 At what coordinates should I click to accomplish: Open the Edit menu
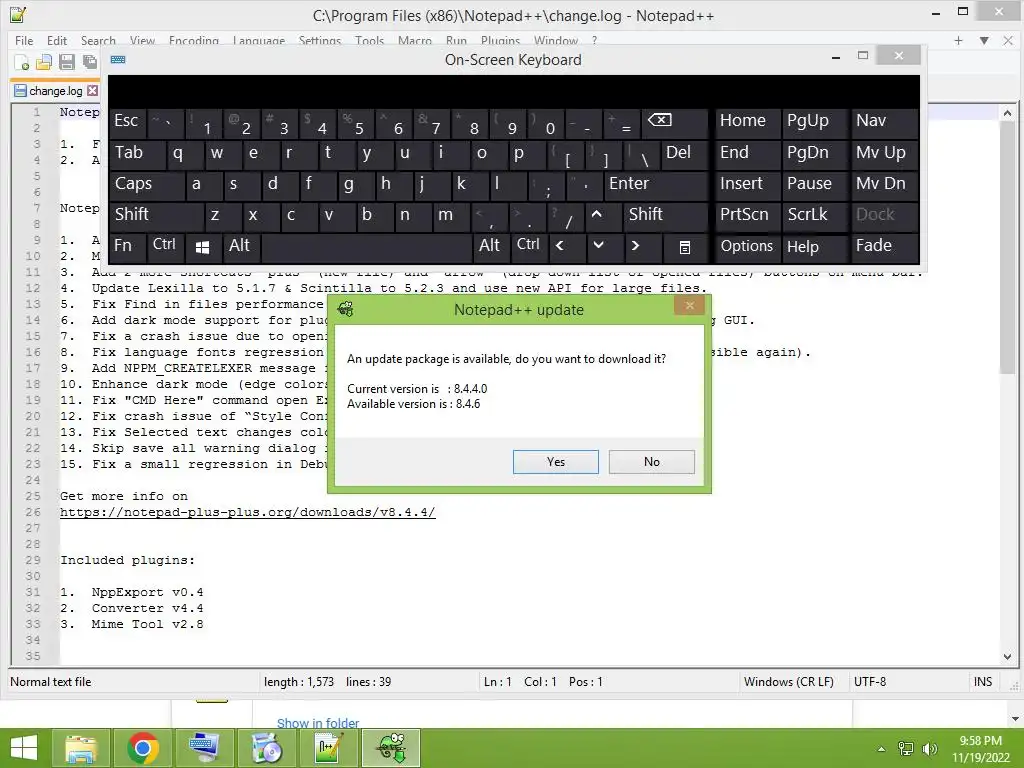pyautogui.click(x=57, y=40)
